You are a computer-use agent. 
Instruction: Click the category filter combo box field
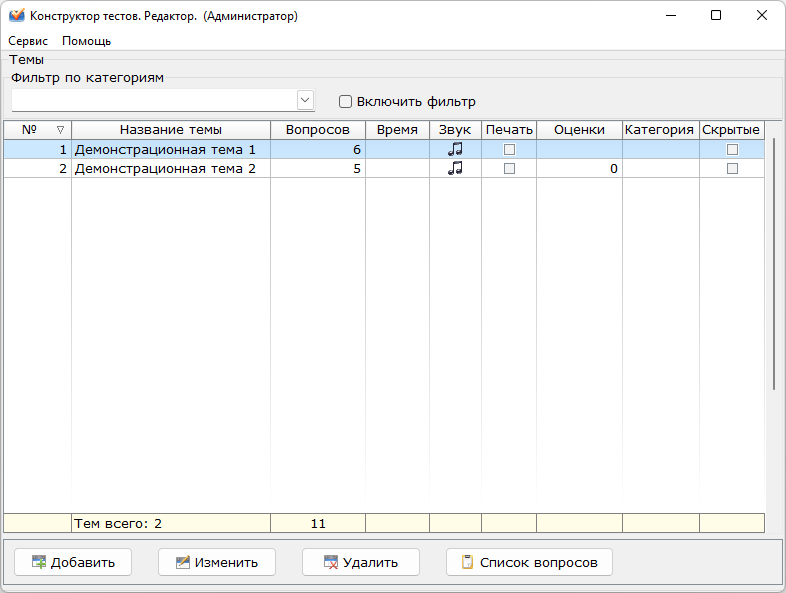coord(154,100)
